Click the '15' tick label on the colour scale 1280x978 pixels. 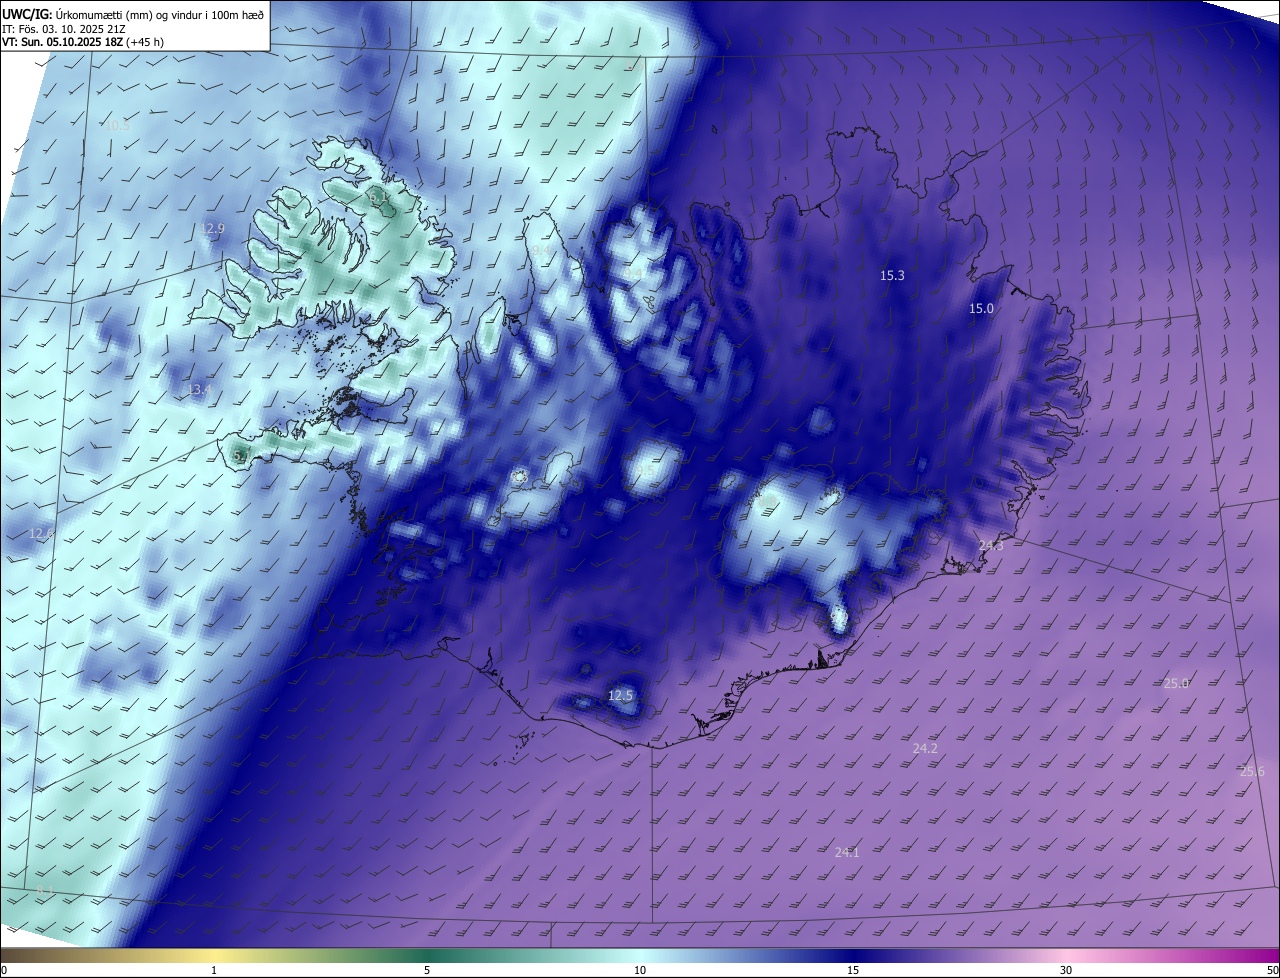click(x=853, y=970)
